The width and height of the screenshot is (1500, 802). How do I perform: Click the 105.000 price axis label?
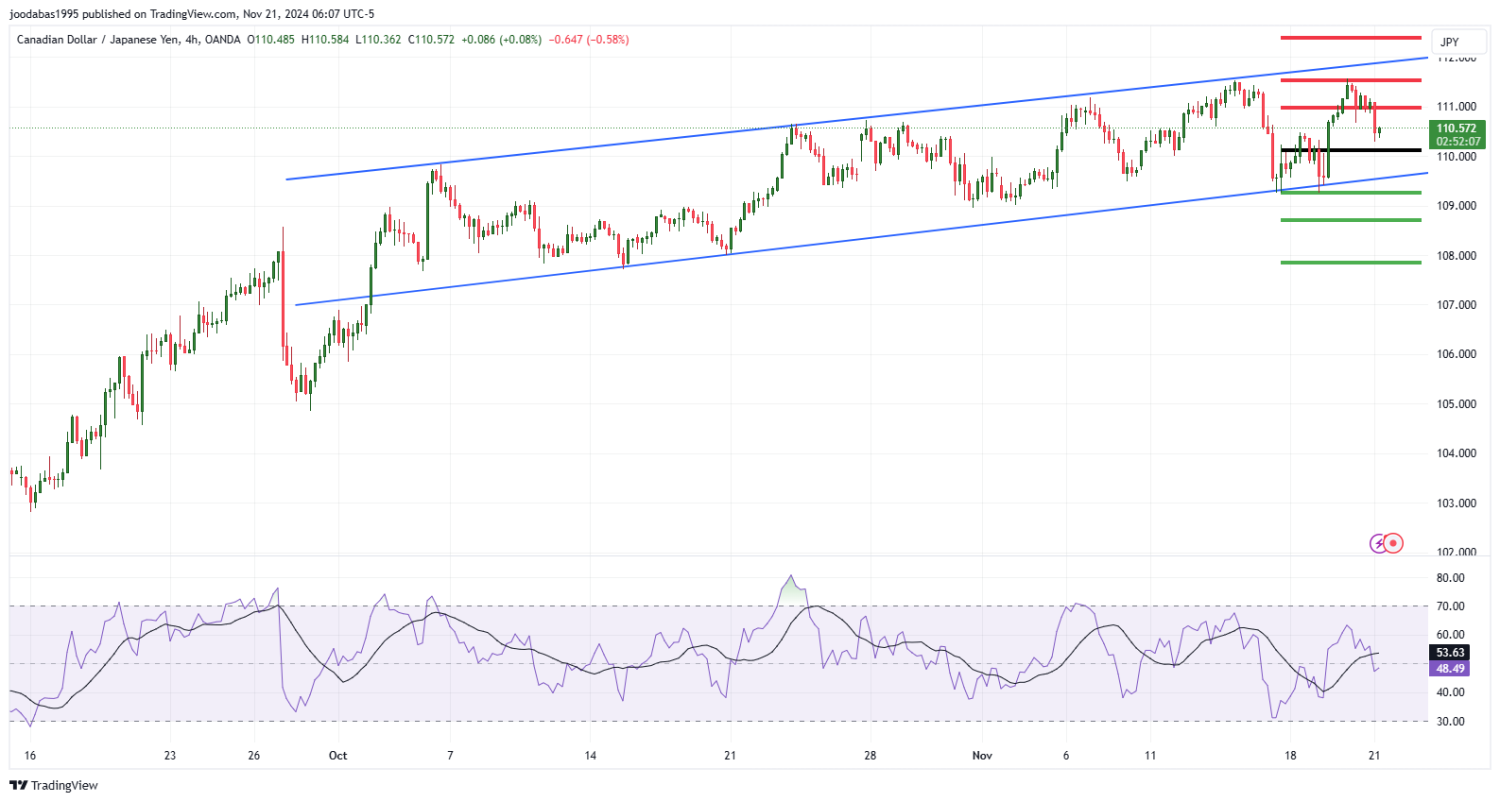pos(1456,405)
